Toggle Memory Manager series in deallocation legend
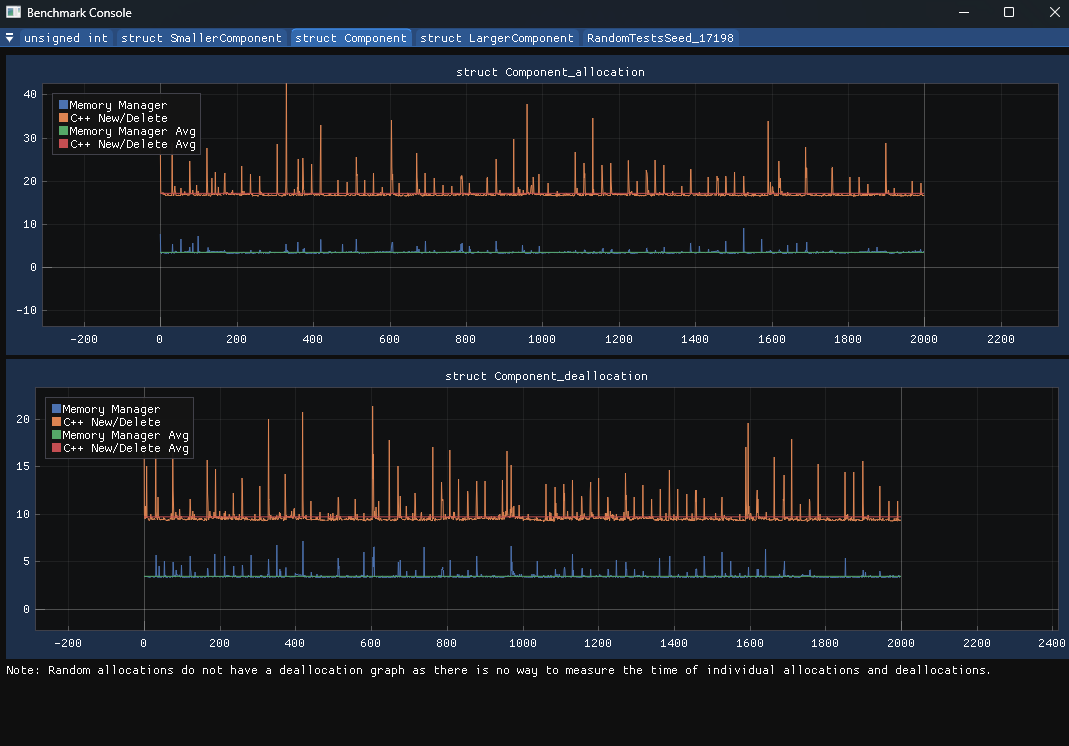1069x746 pixels. (111, 409)
